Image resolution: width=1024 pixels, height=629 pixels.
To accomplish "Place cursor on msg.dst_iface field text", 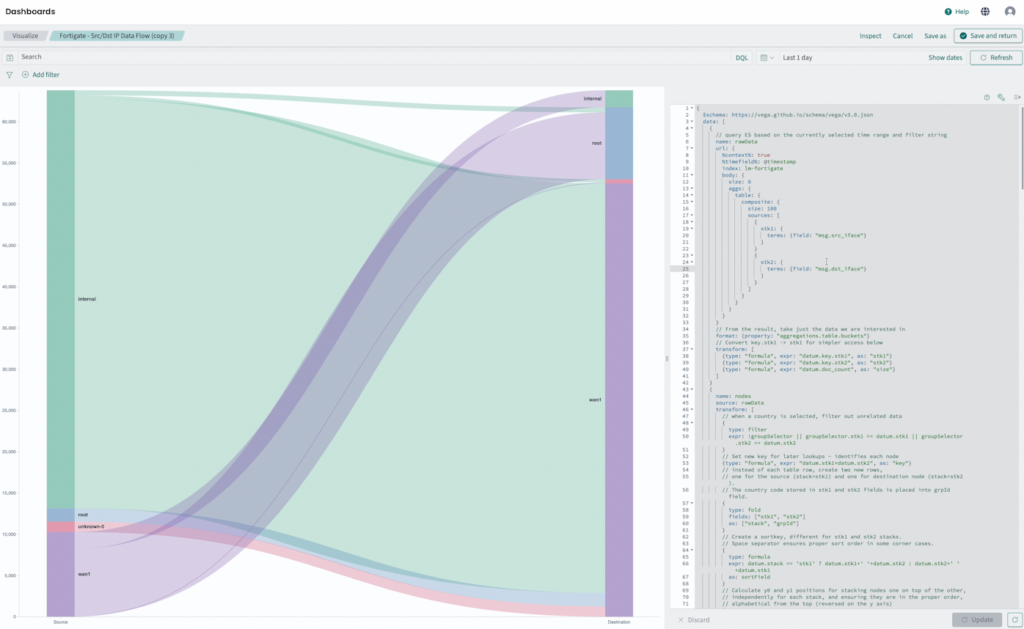I will pos(839,268).
